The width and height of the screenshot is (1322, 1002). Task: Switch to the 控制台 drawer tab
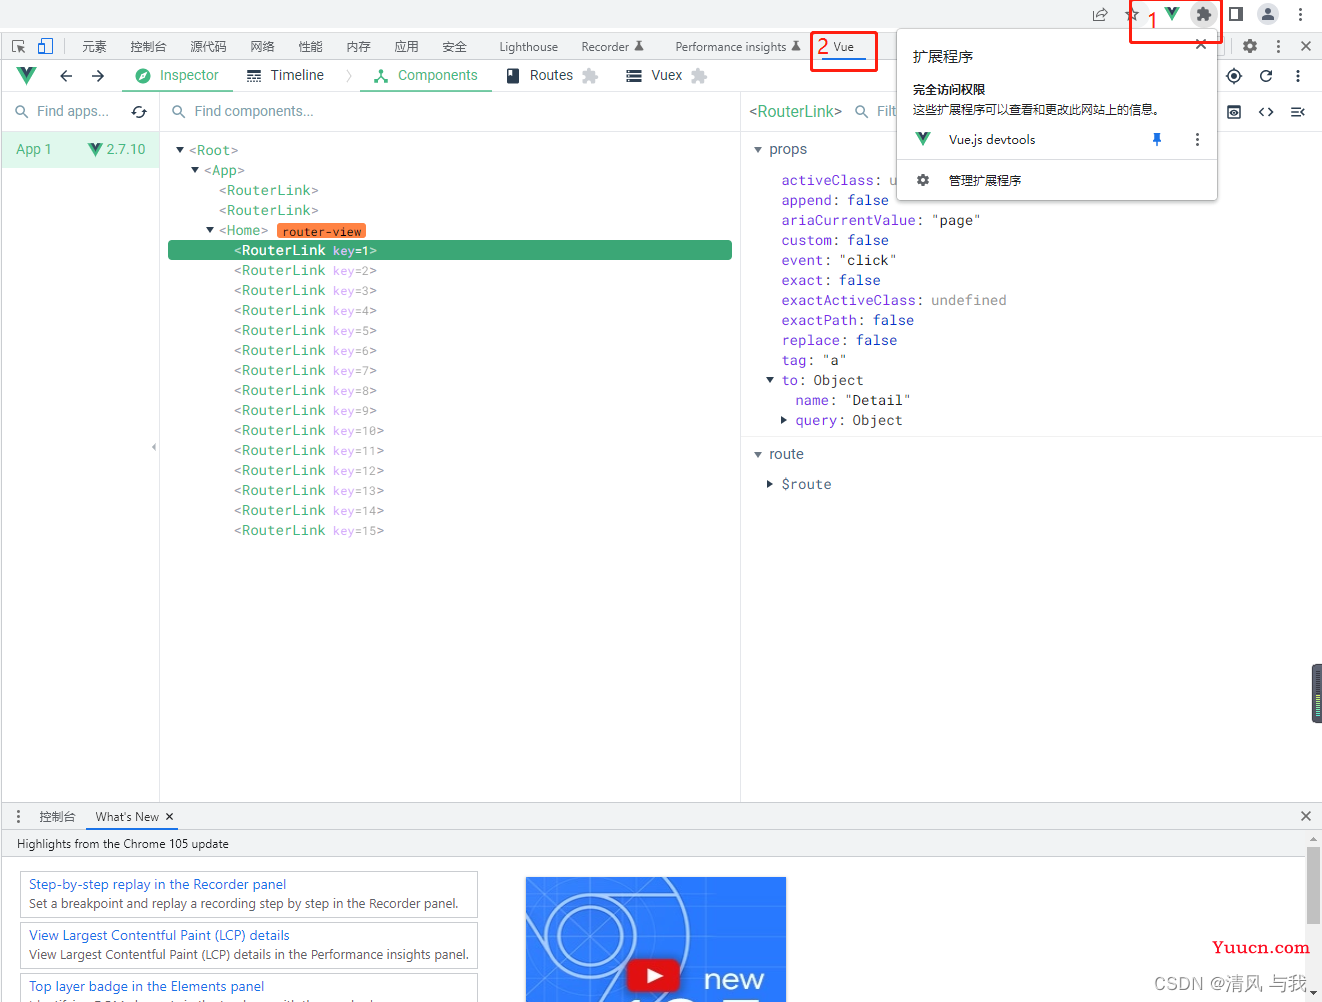(57, 817)
